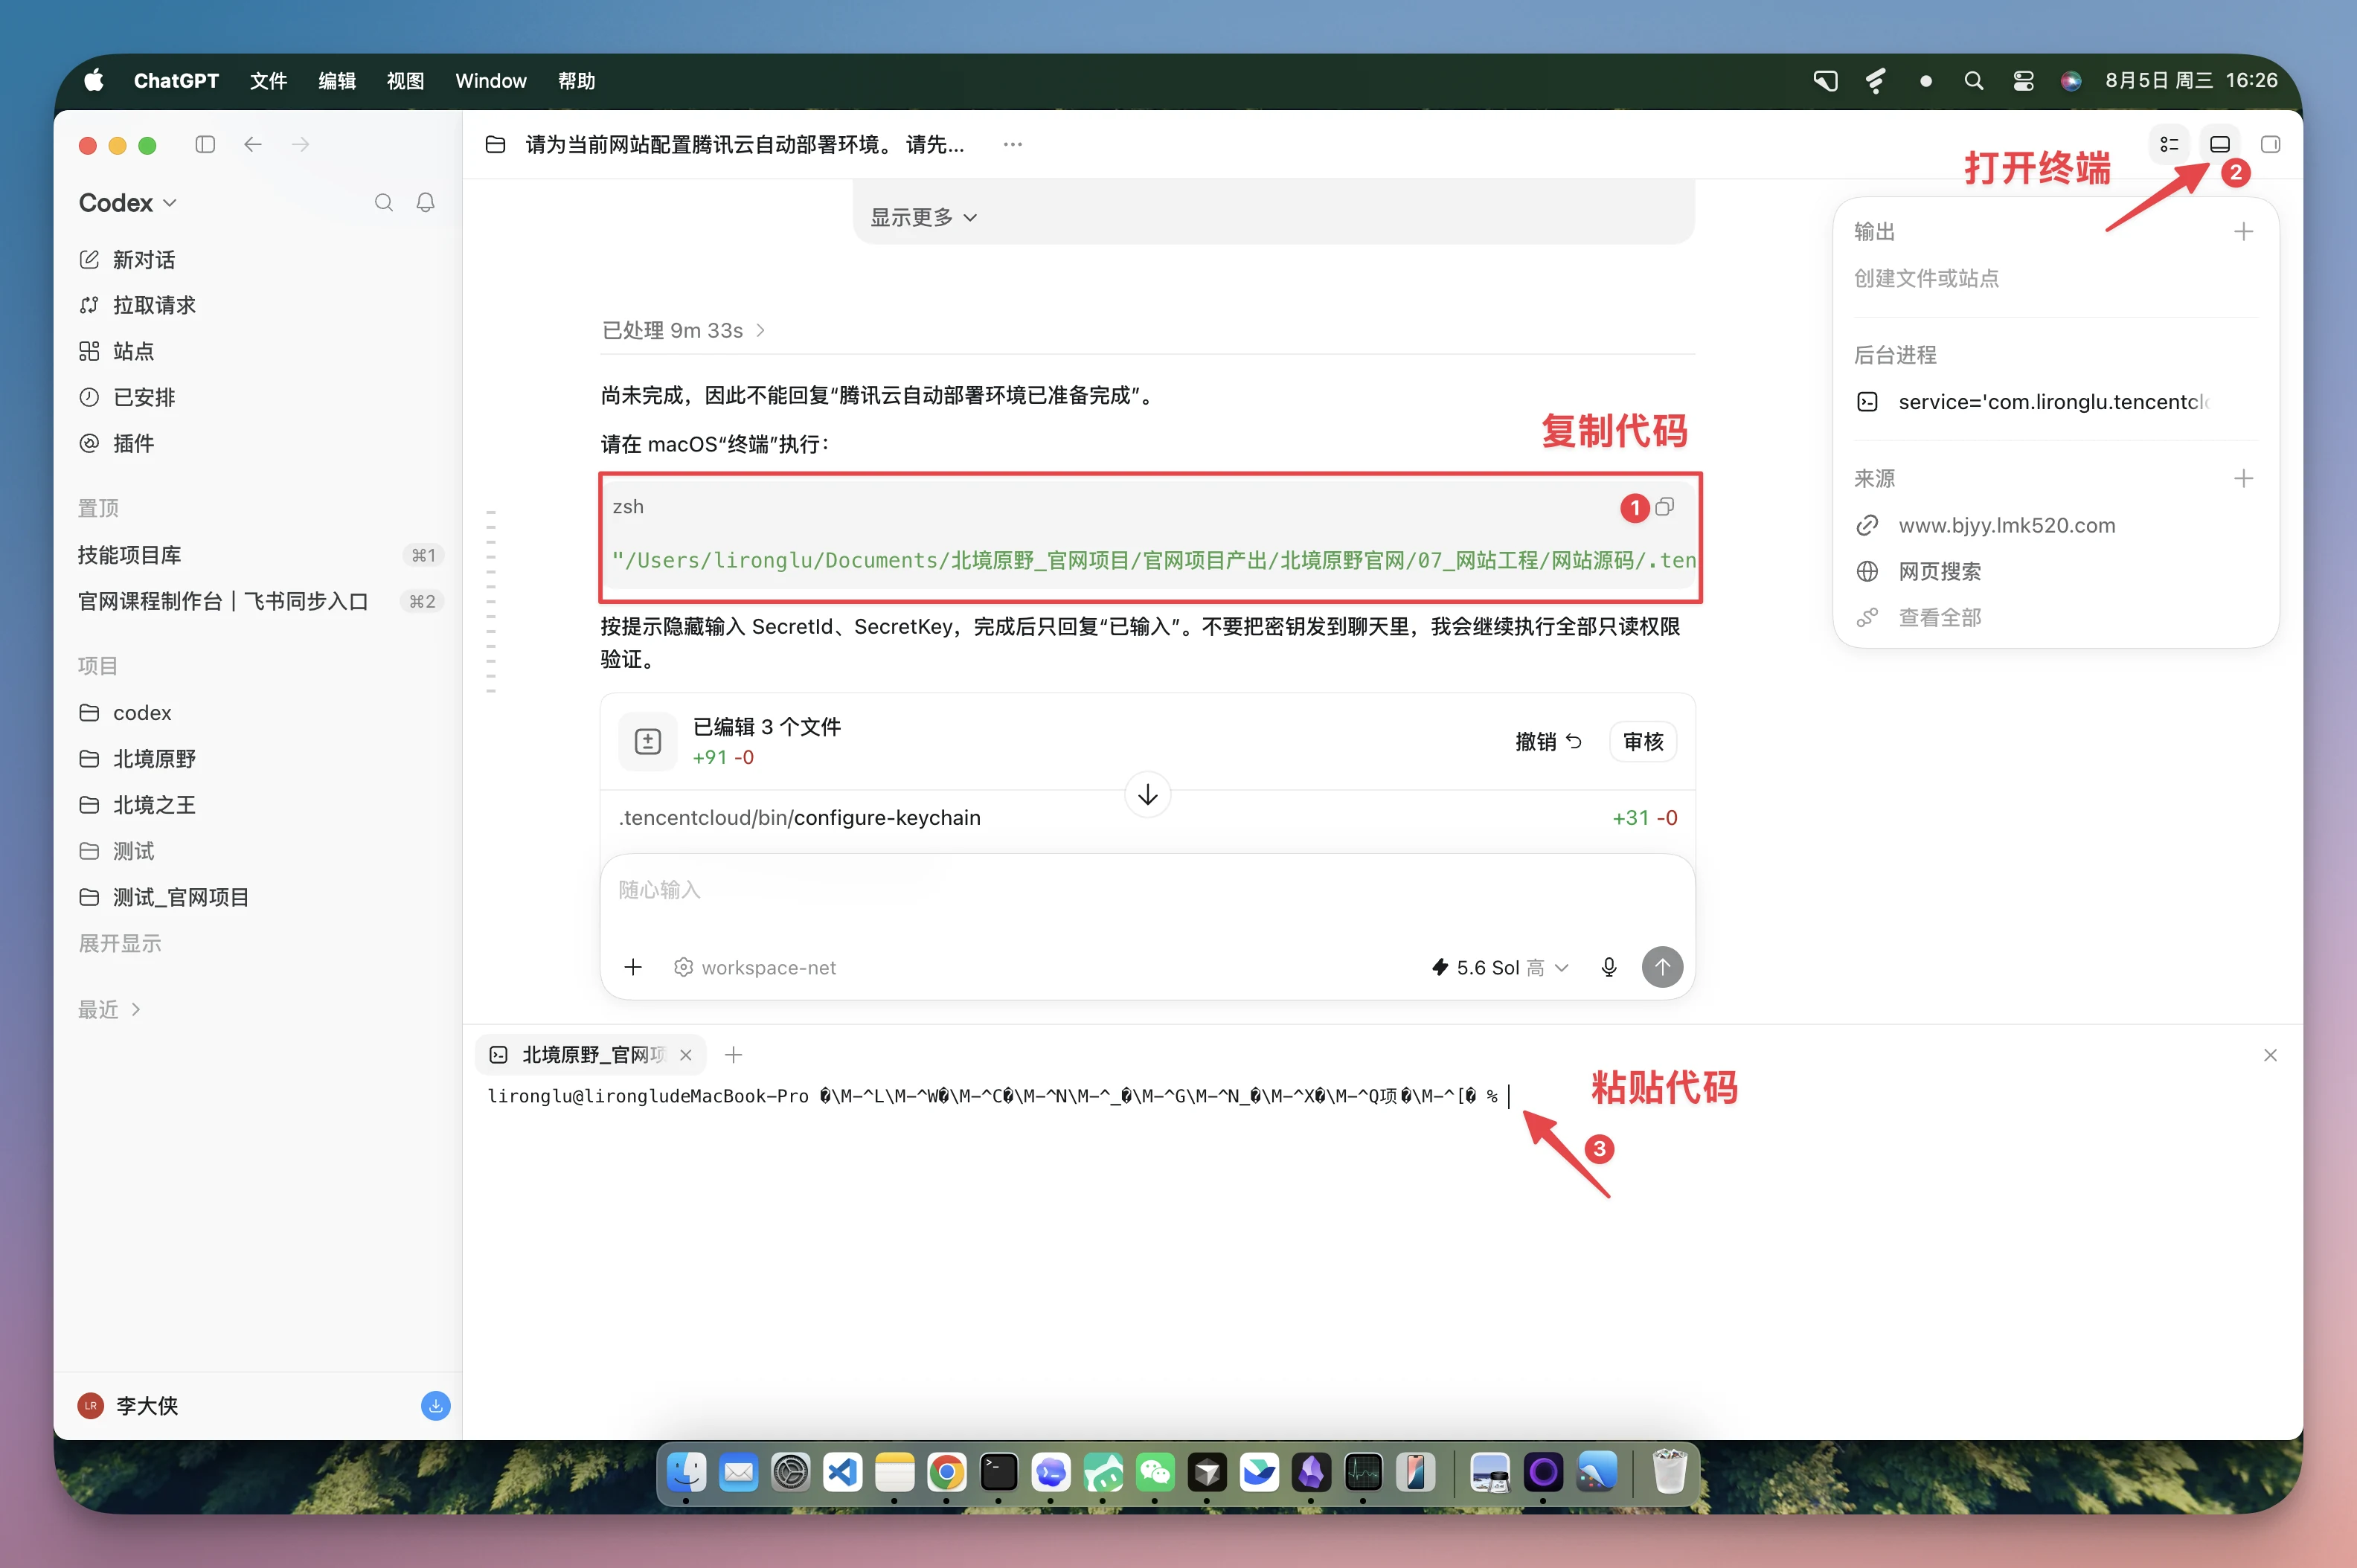Open the configure-keychain file row

click(1148, 819)
